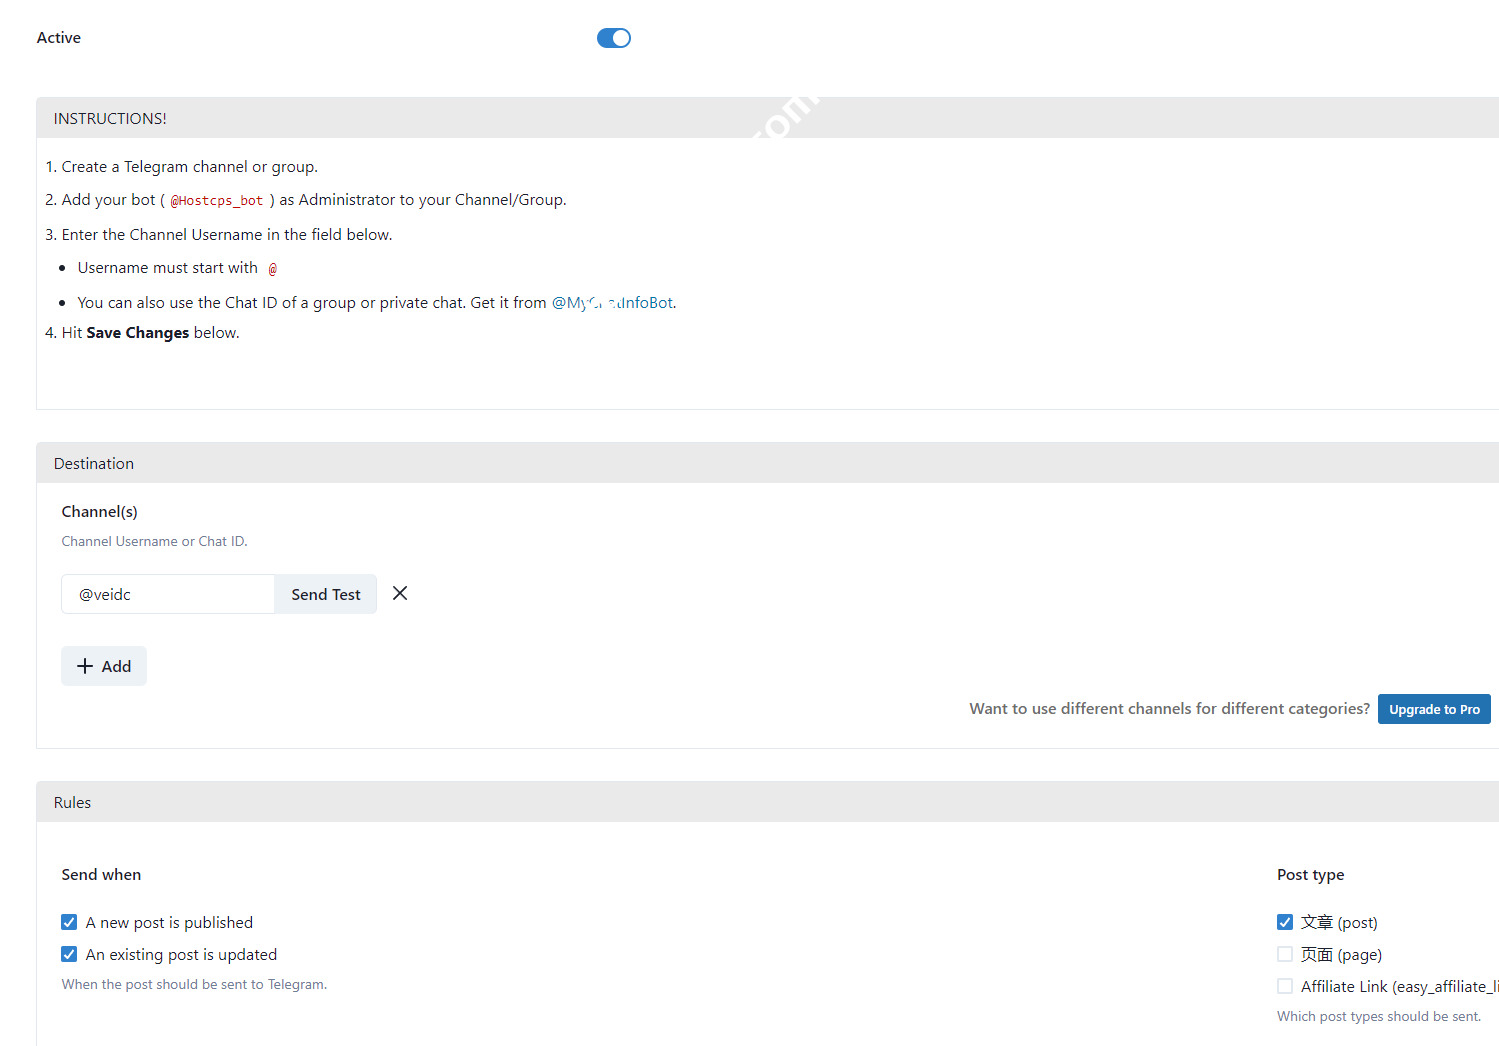Click the Add channel button
Viewport: 1499px width, 1046px height.
click(x=104, y=666)
